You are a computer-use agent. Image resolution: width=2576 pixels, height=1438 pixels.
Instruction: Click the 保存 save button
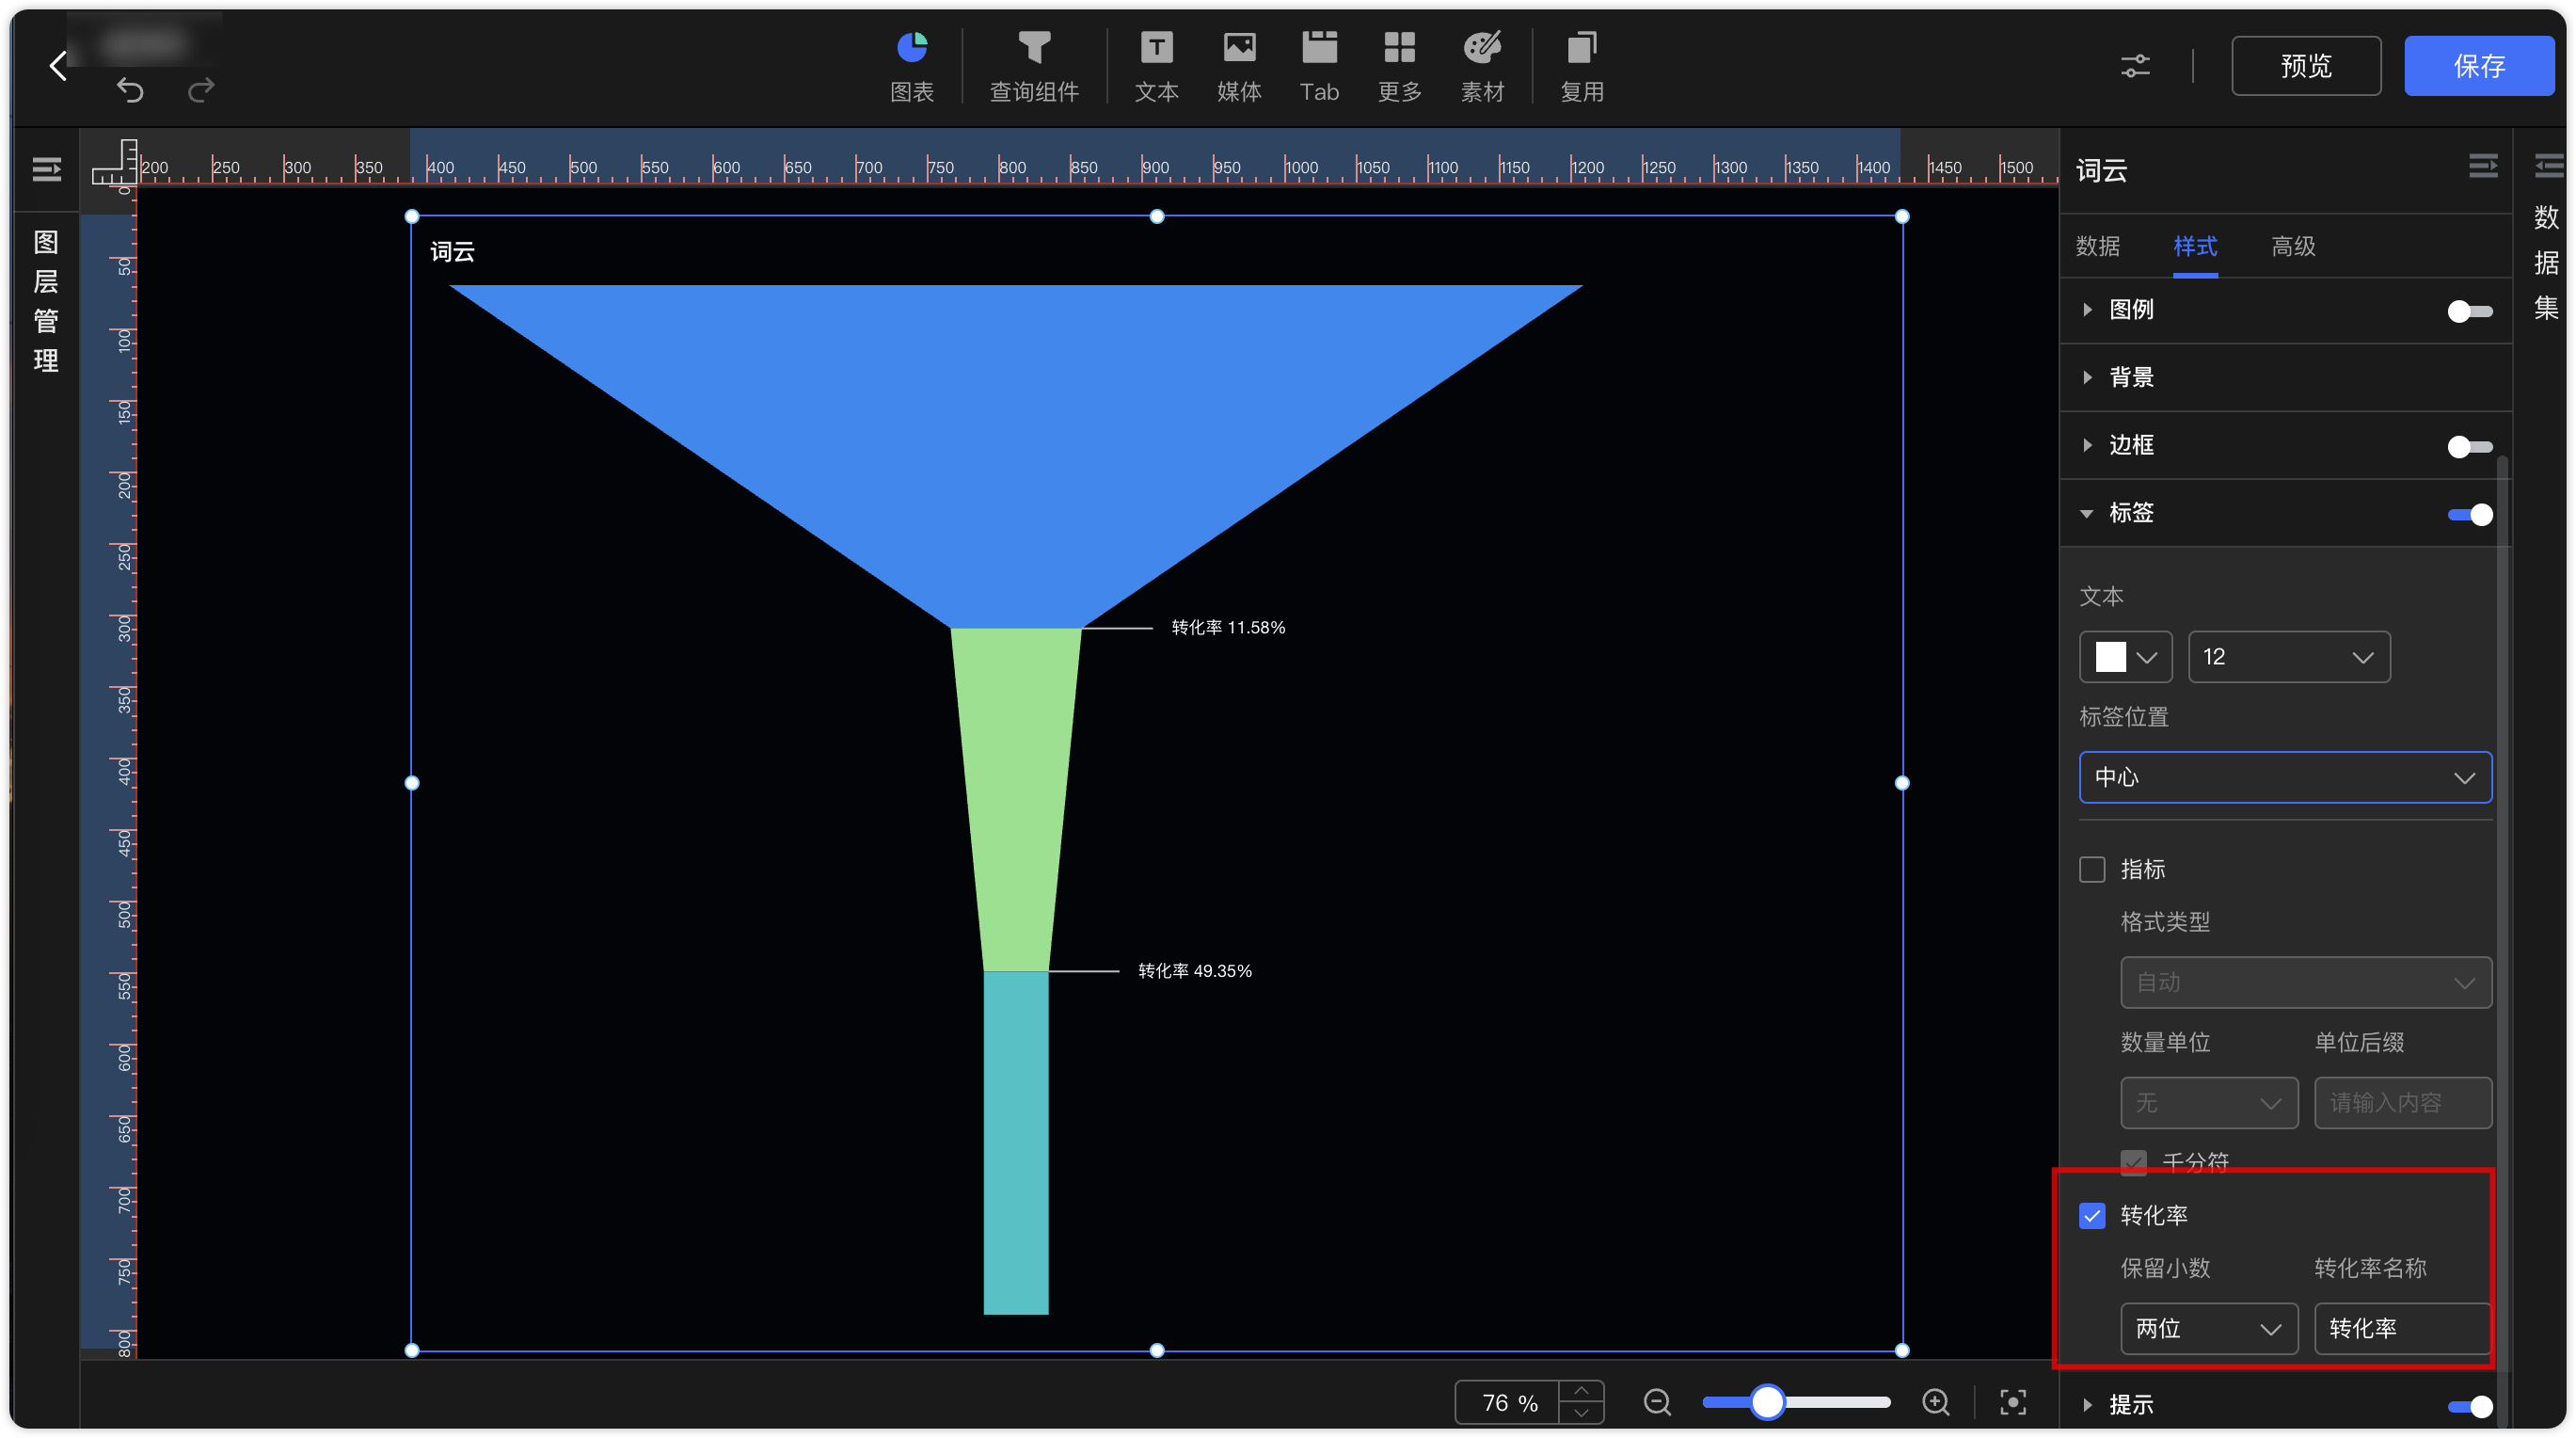click(2478, 66)
